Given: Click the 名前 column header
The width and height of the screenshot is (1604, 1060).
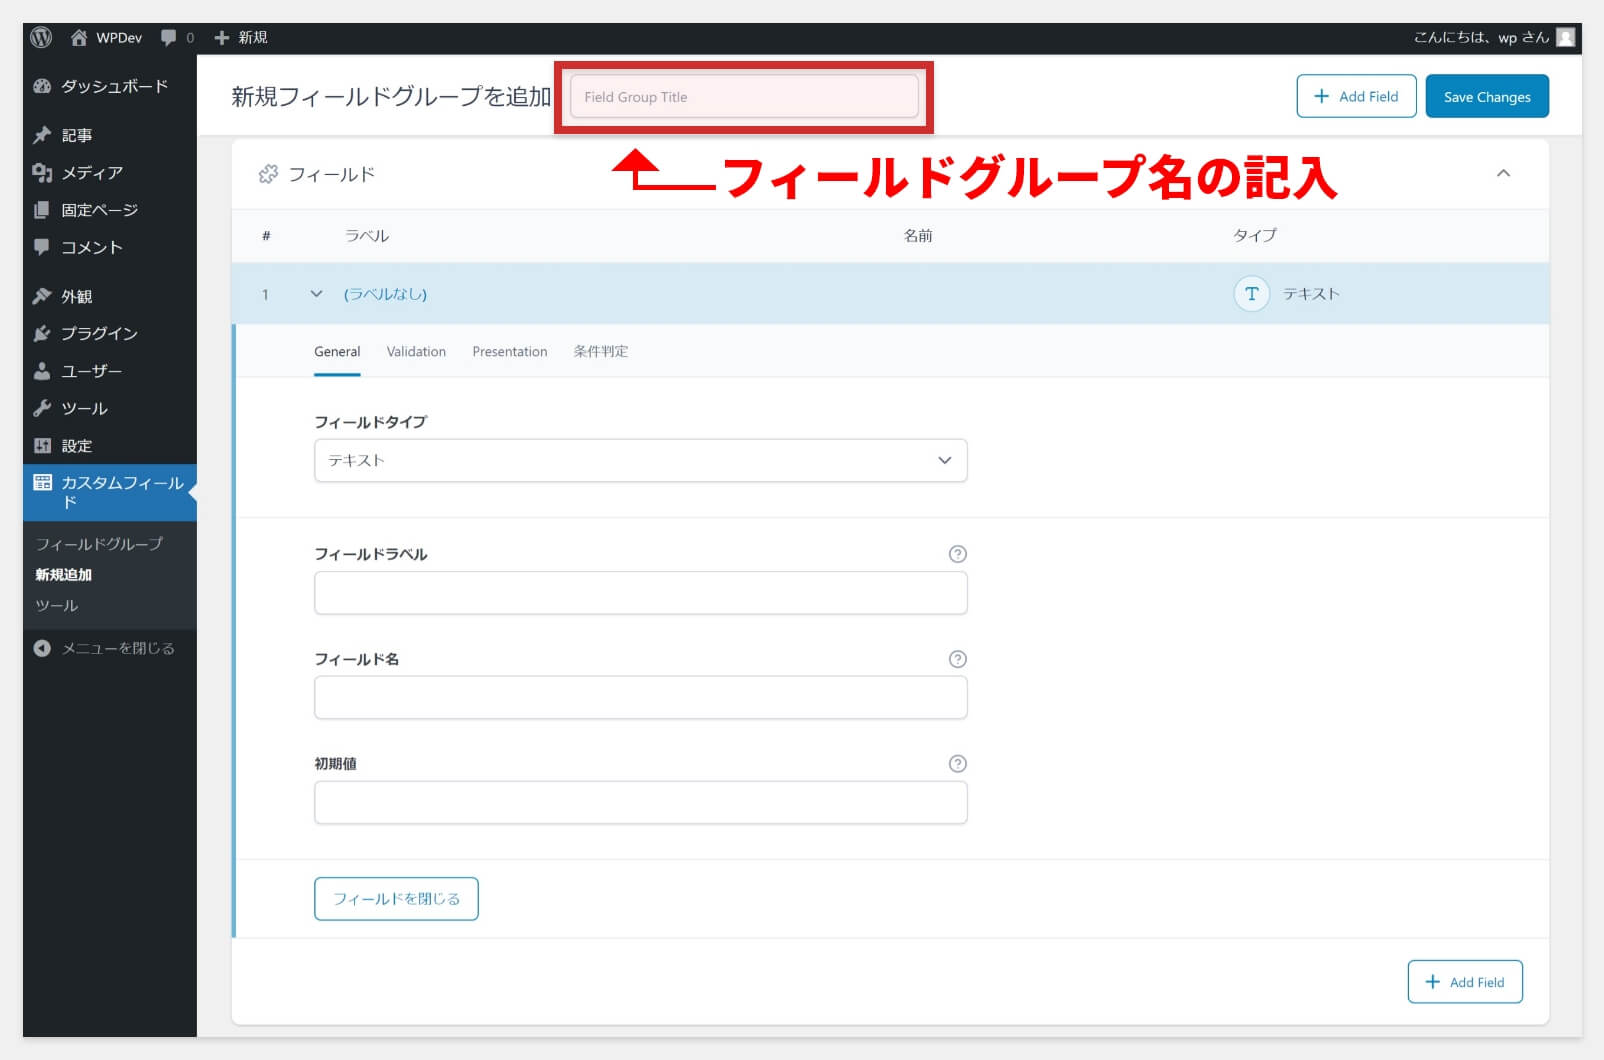Looking at the screenshot, I should point(918,236).
